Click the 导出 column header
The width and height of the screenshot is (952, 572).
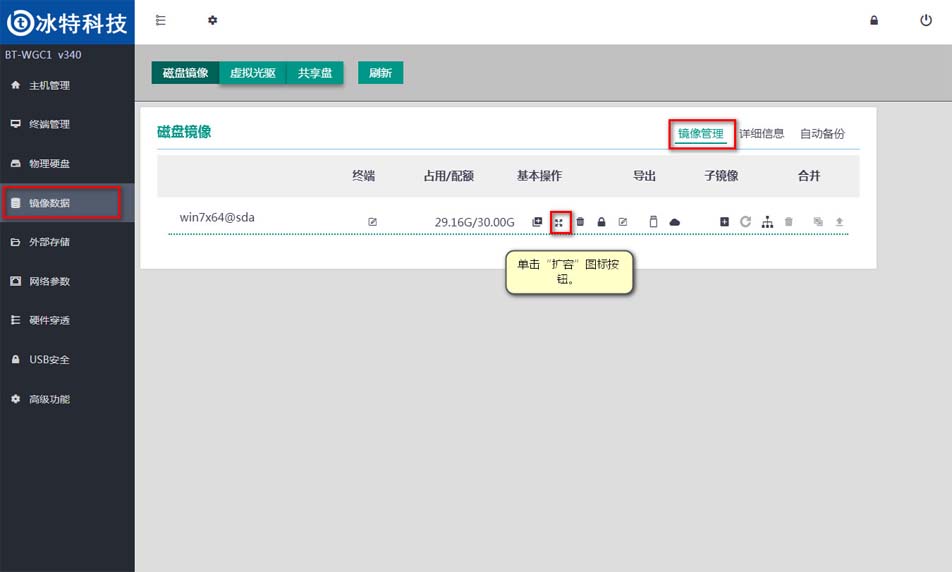pyautogui.click(x=644, y=176)
